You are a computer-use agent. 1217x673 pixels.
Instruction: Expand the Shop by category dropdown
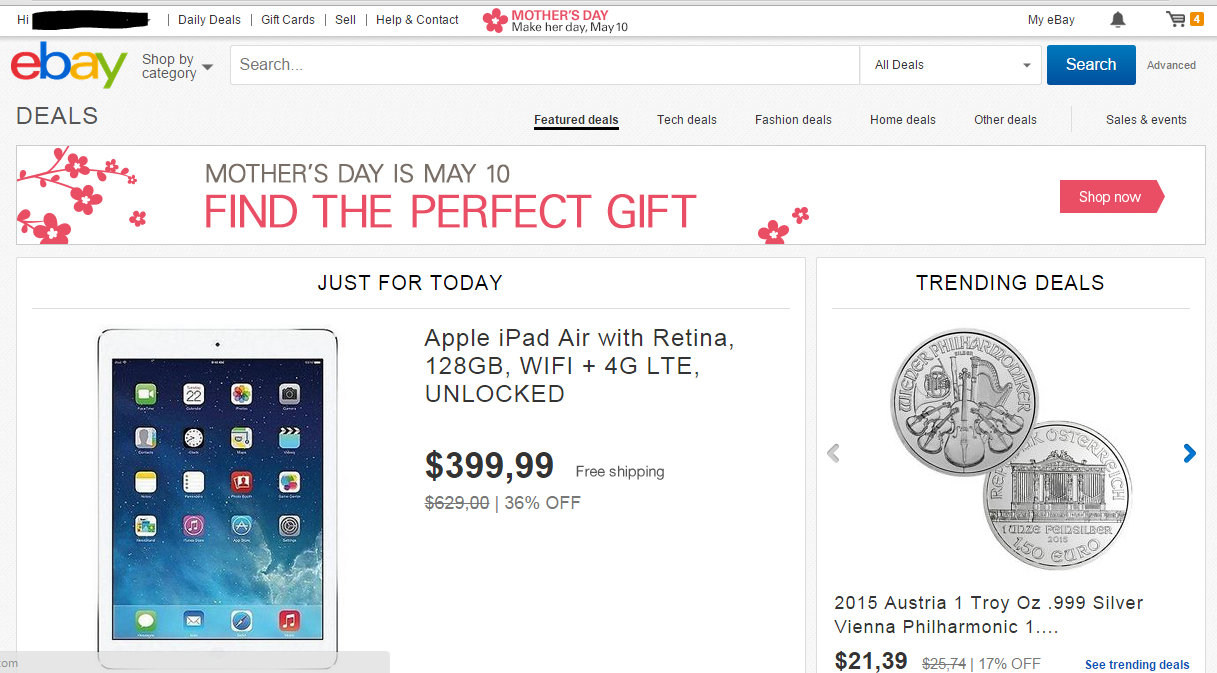click(177, 66)
